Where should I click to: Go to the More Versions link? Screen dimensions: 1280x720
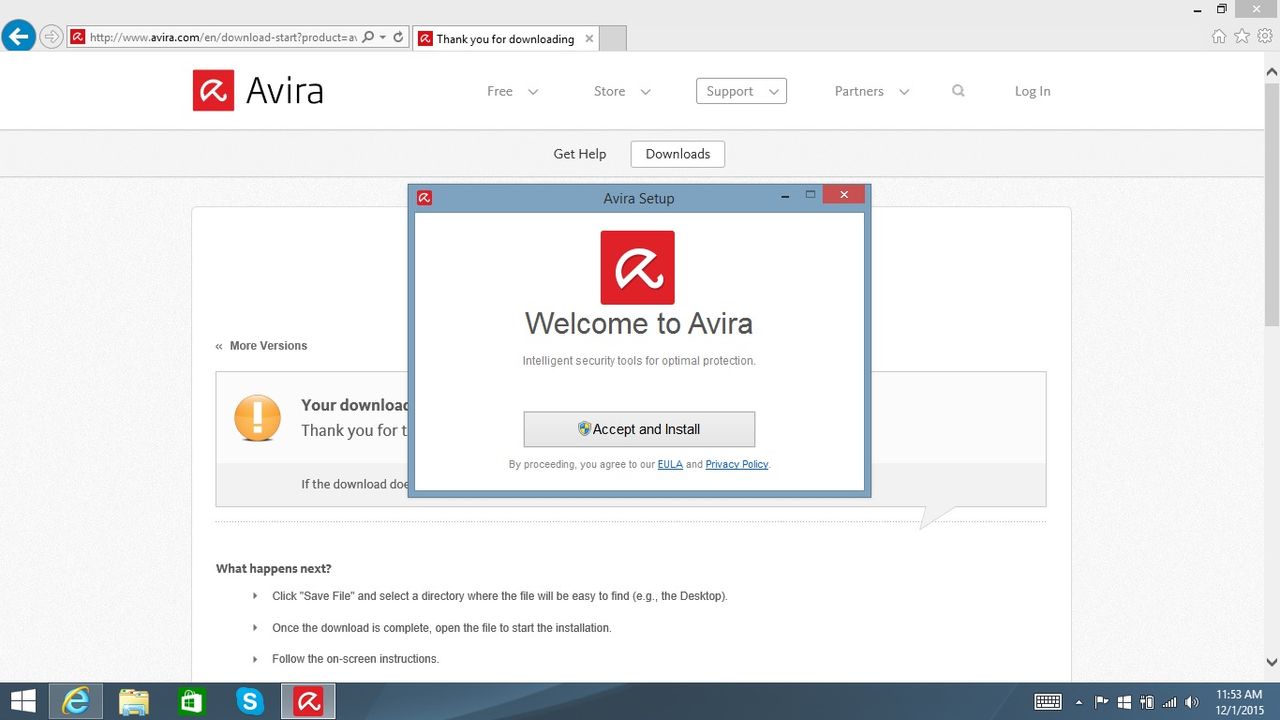click(x=268, y=346)
